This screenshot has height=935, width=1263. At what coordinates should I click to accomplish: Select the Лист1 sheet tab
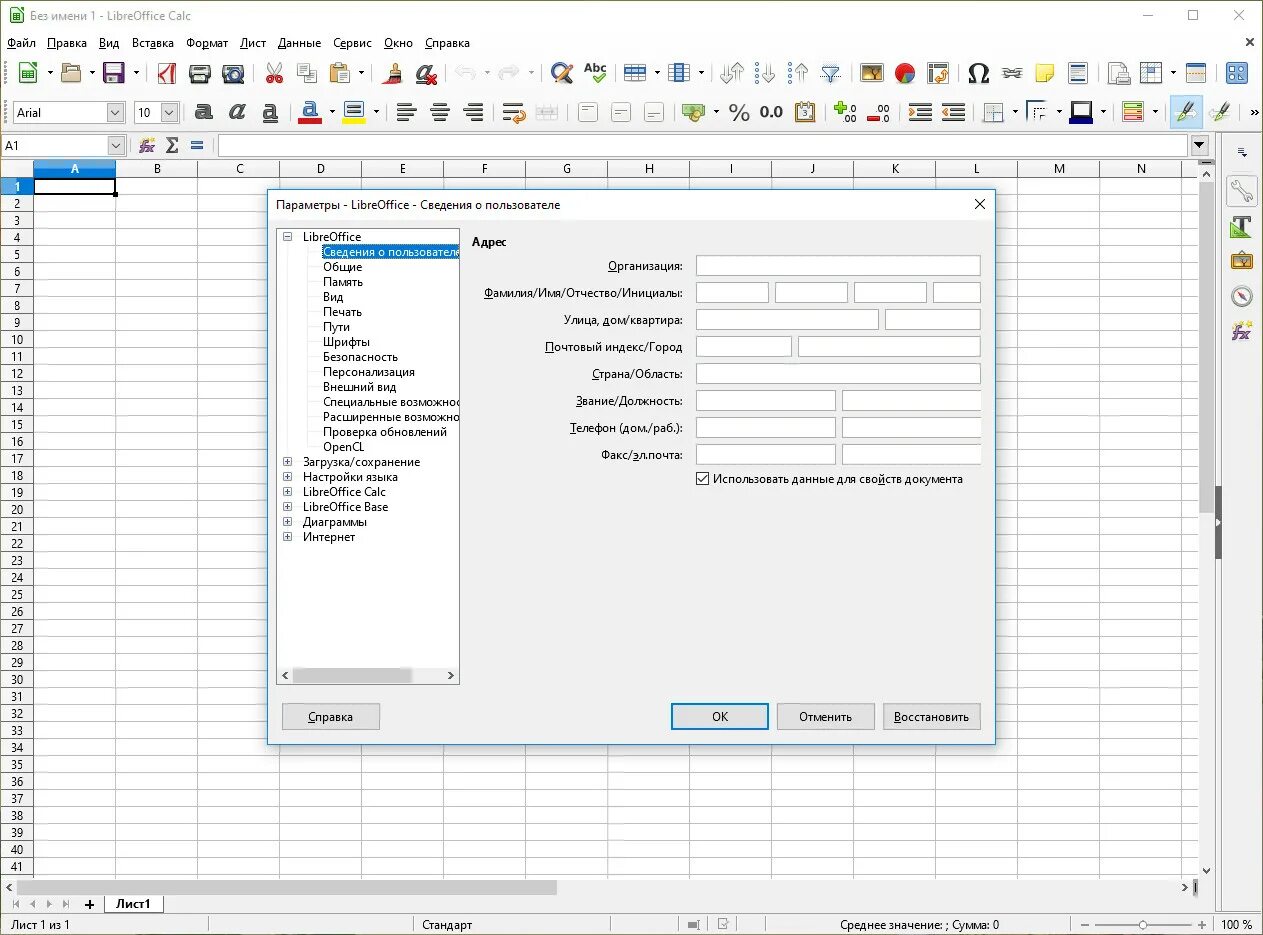tap(134, 904)
